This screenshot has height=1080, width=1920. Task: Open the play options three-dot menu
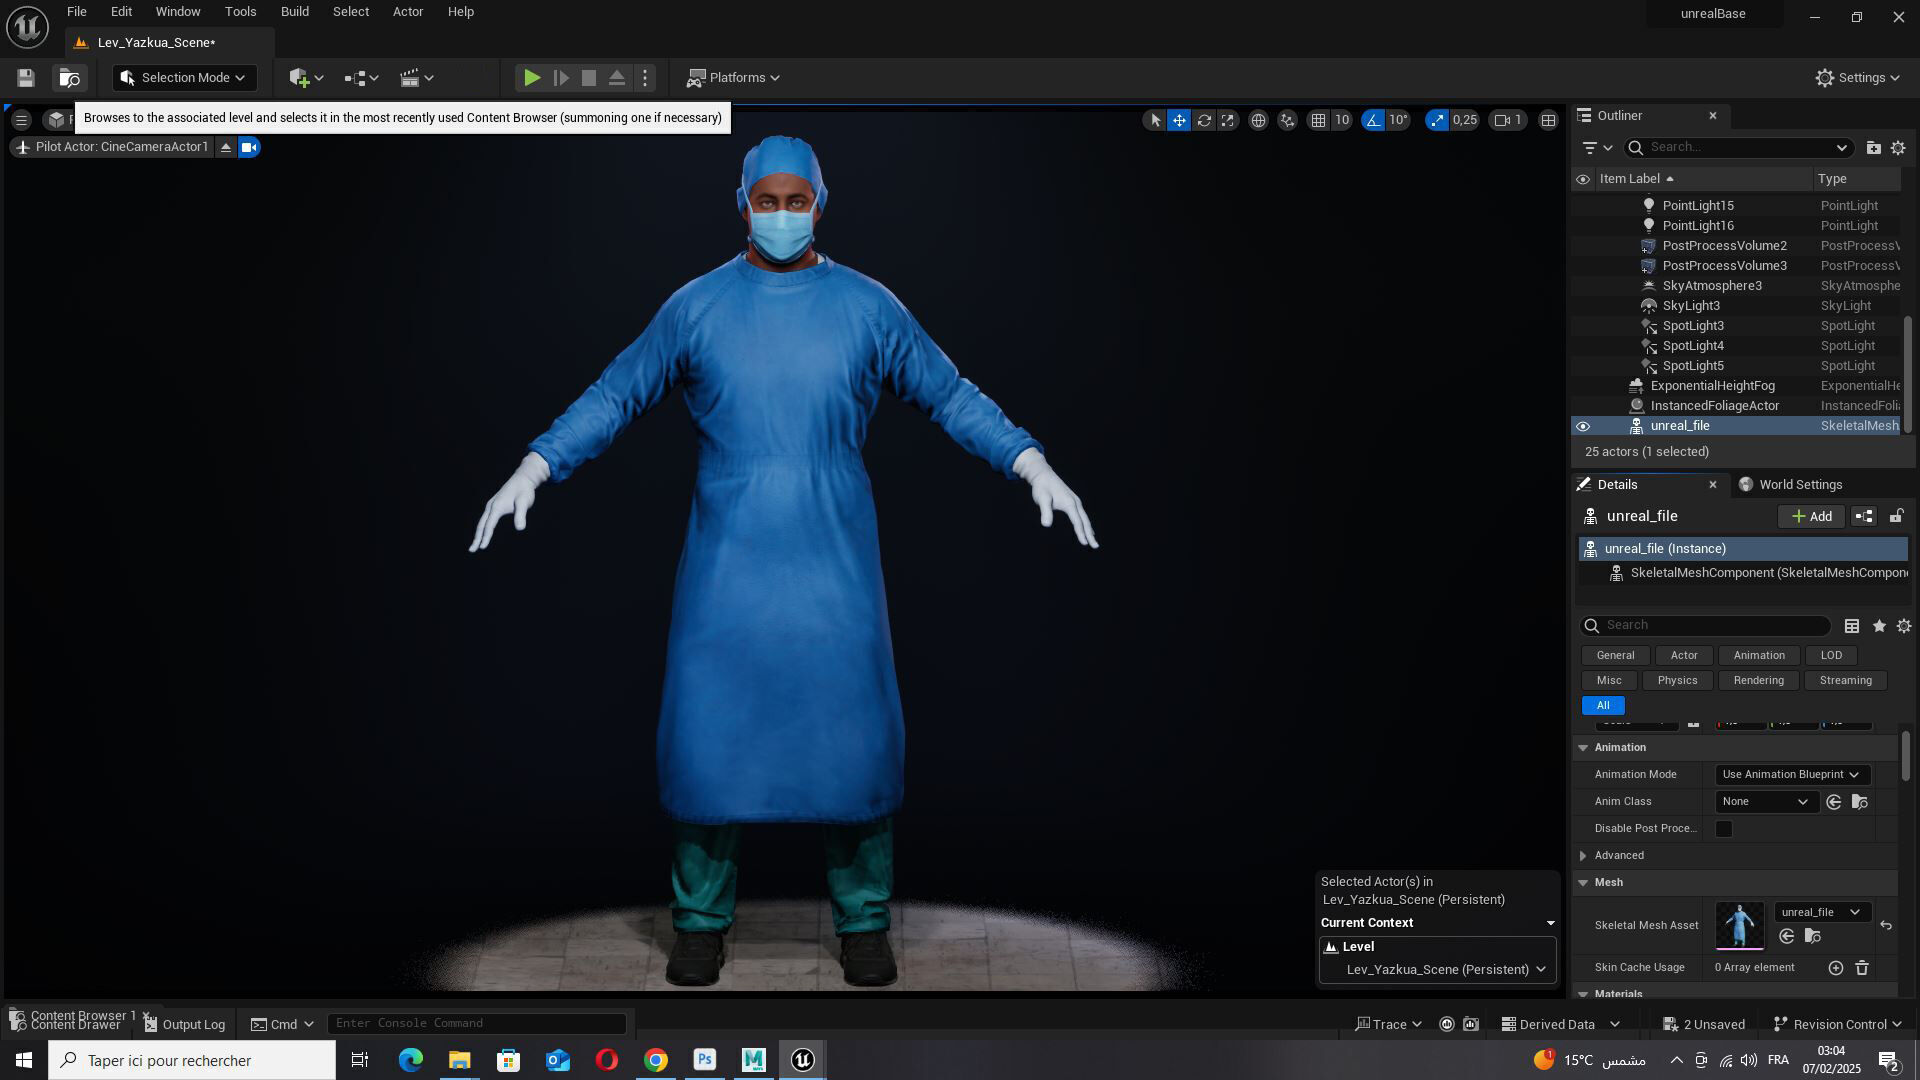(645, 78)
